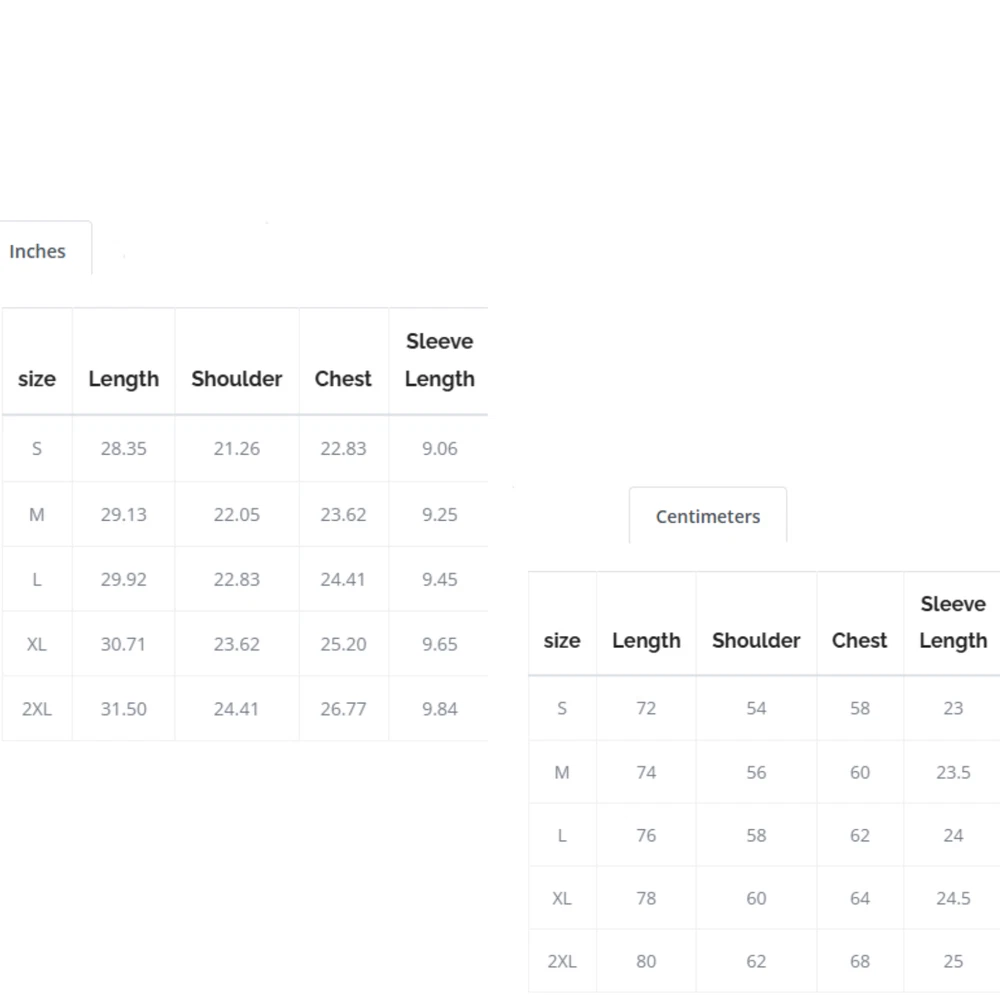
Task: Click the 28.35 length cell
Action: click(x=123, y=449)
